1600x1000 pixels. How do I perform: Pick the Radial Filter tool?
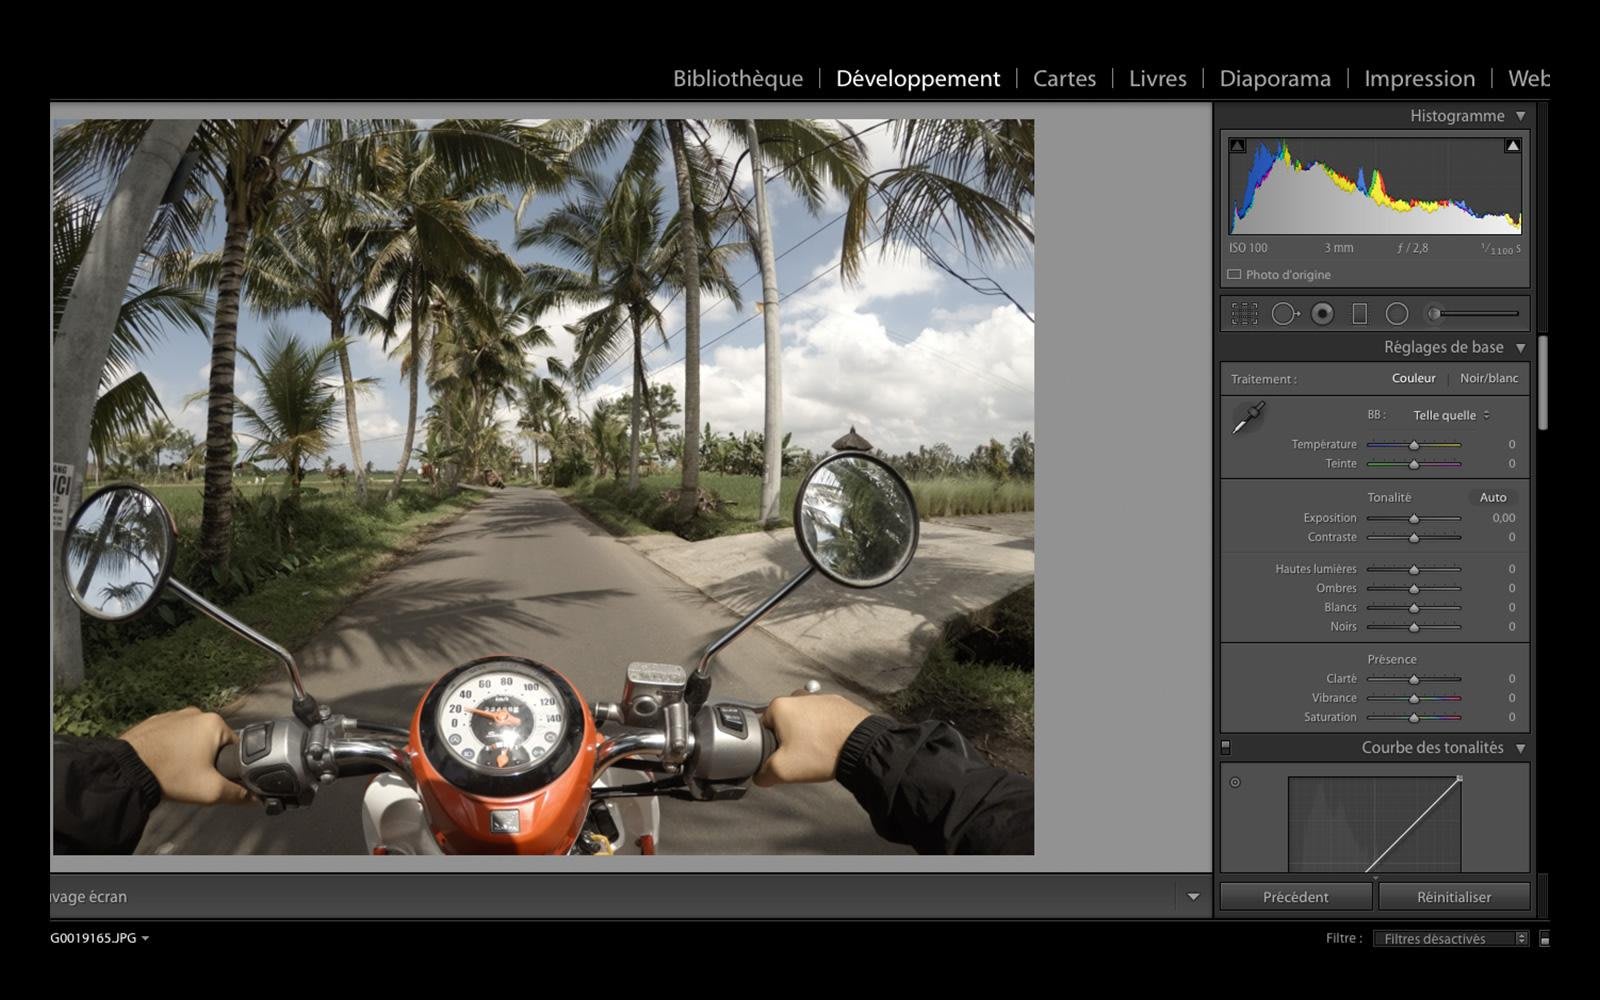[1397, 314]
